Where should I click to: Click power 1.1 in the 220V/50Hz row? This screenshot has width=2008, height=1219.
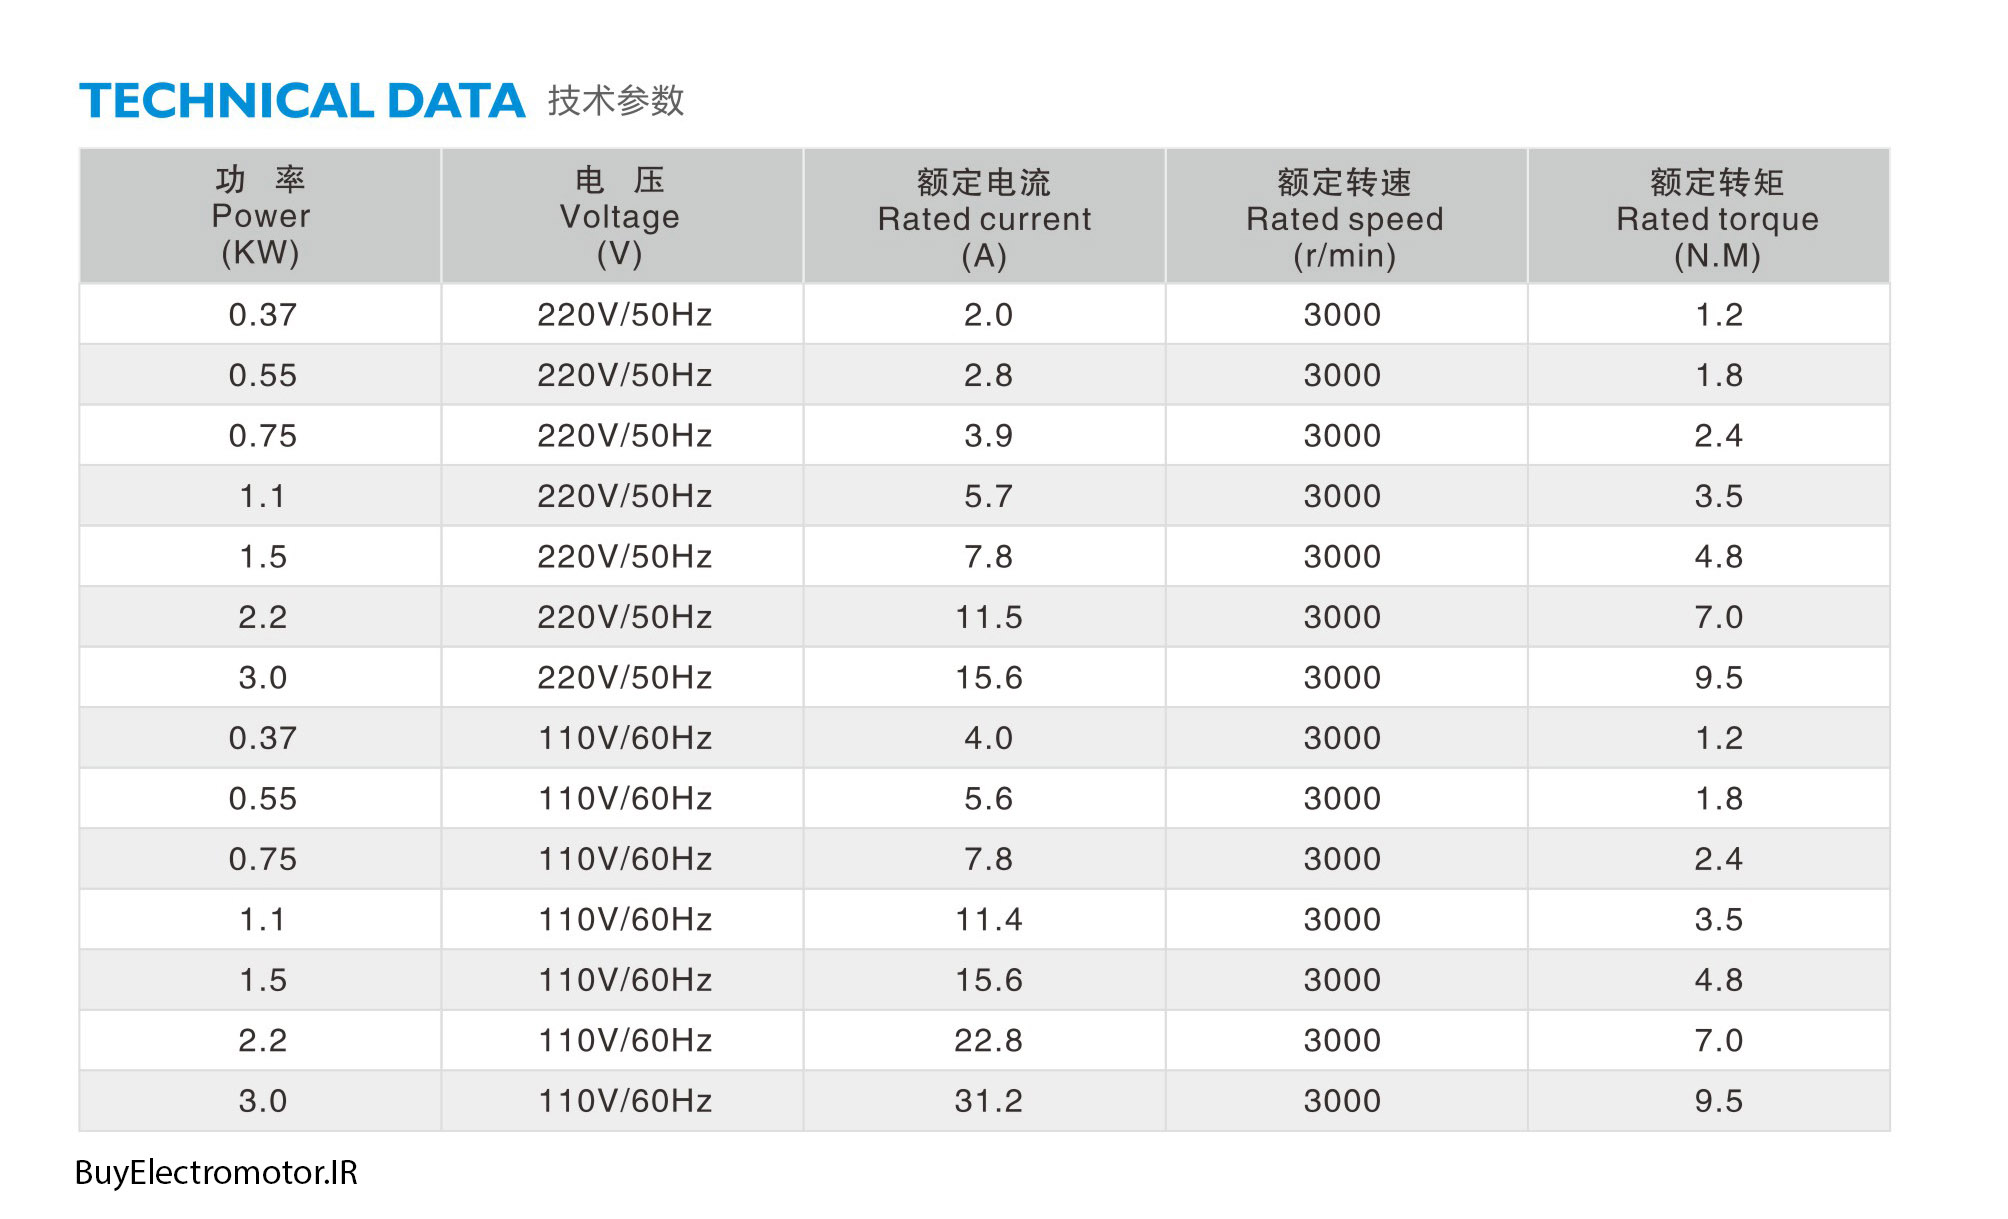[x=262, y=496]
